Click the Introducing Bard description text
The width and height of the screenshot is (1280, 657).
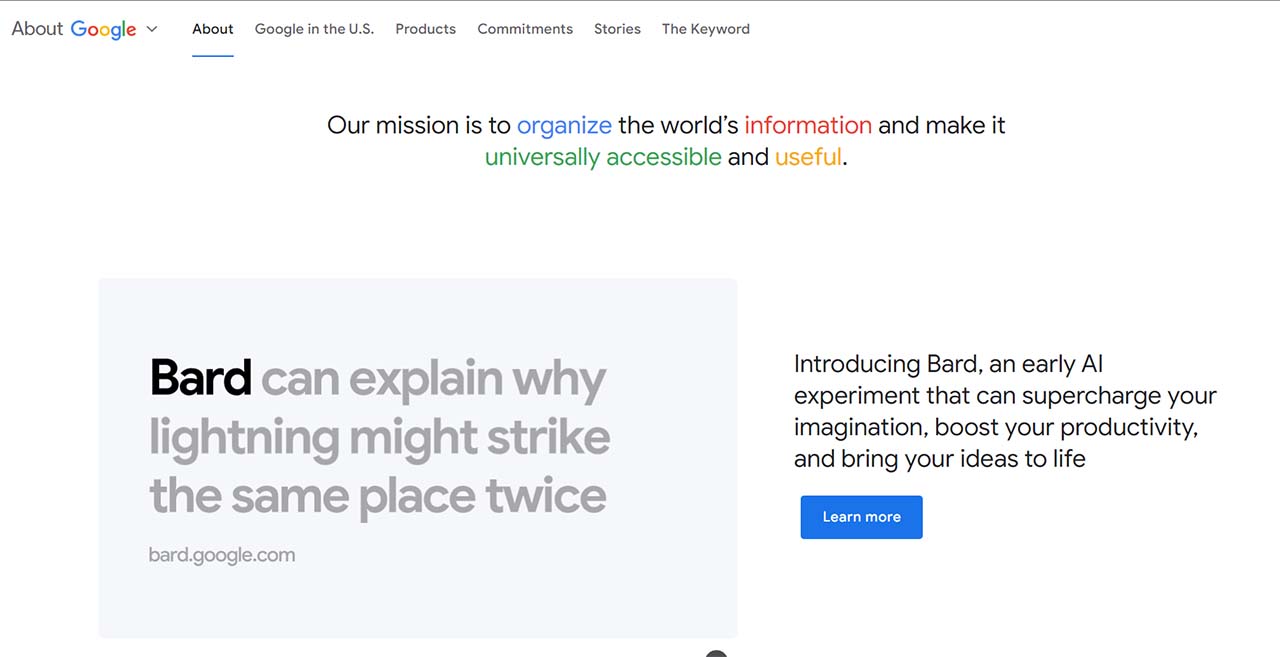coord(1005,411)
